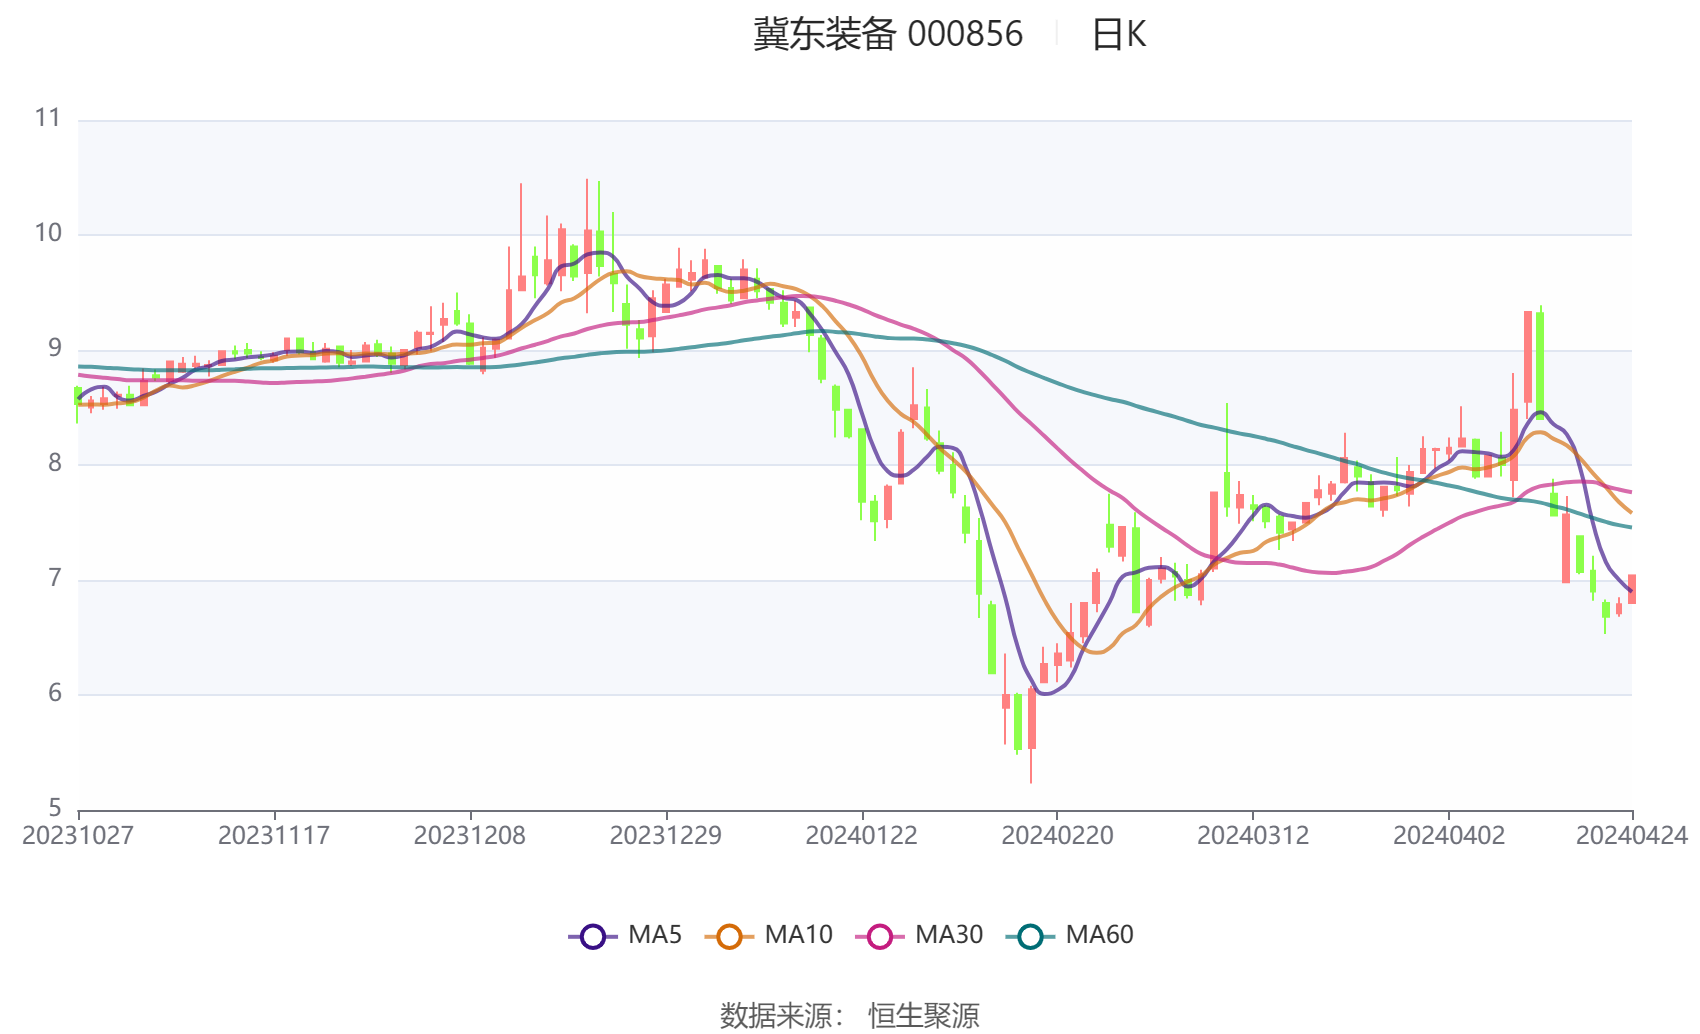This screenshot has width=1700, height=1034.
Task: Click x-axis date label 20240424
Action: (x=1632, y=835)
